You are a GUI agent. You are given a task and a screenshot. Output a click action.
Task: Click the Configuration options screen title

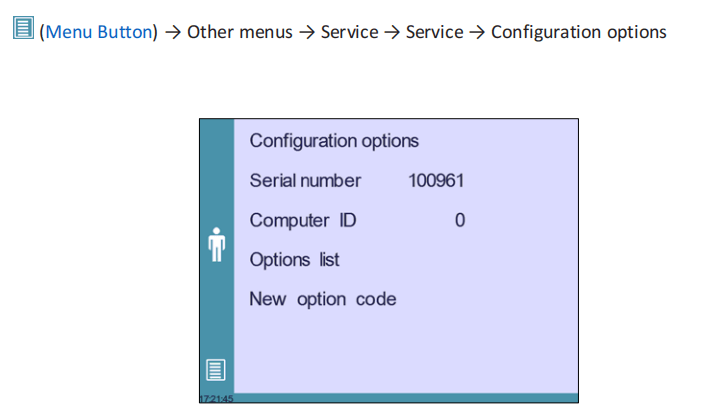pyautogui.click(x=334, y=141)
